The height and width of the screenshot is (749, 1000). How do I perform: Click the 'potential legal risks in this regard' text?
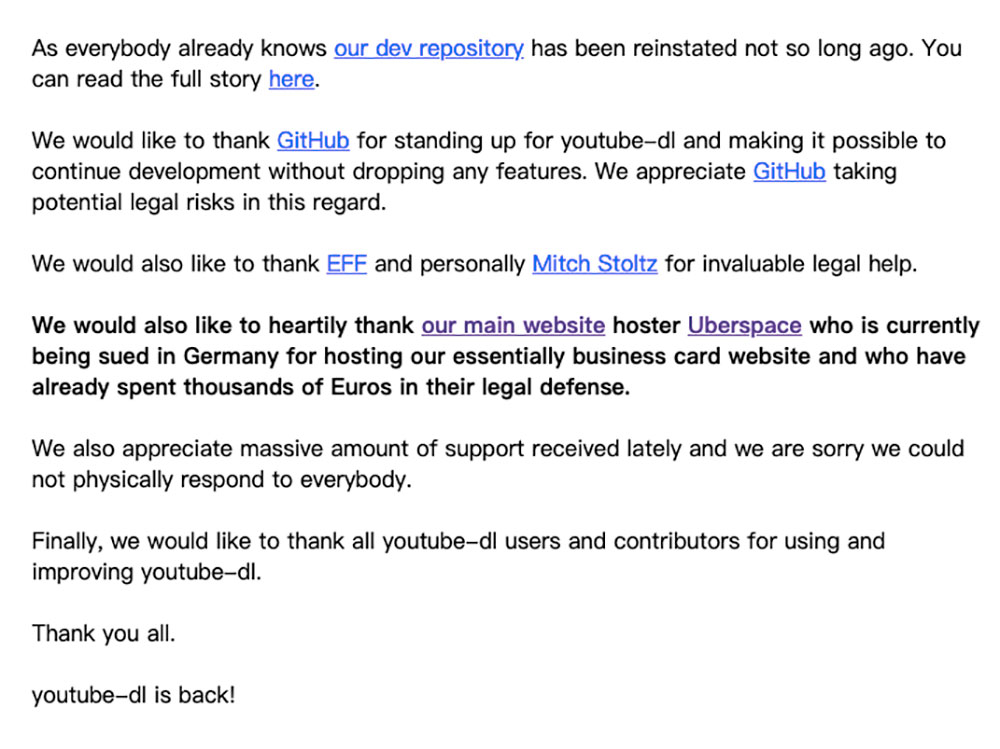click(x=208, y=202)
